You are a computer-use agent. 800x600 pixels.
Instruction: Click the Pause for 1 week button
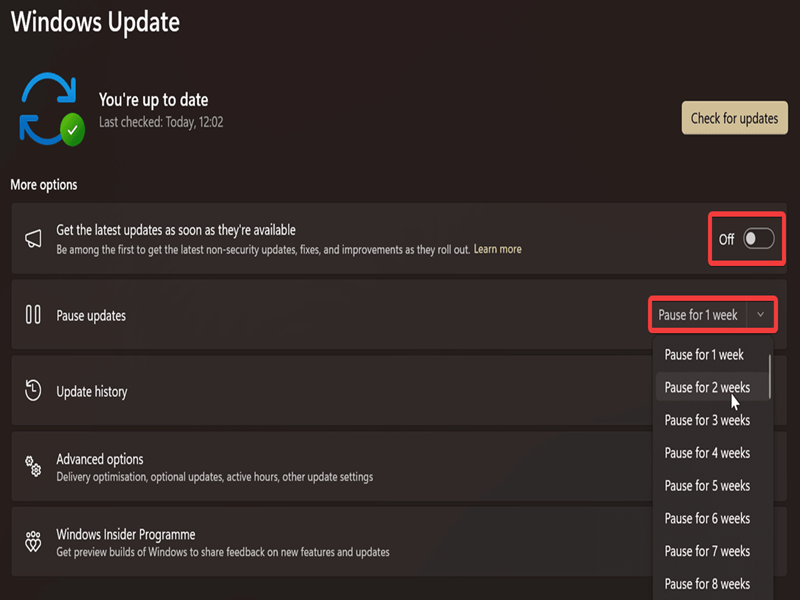(698, 315)
